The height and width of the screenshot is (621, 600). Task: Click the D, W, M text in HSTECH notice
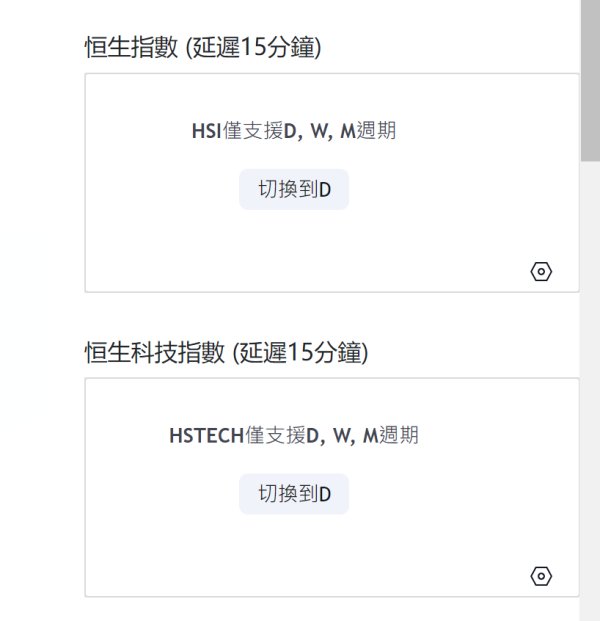(x=342, y=436)
